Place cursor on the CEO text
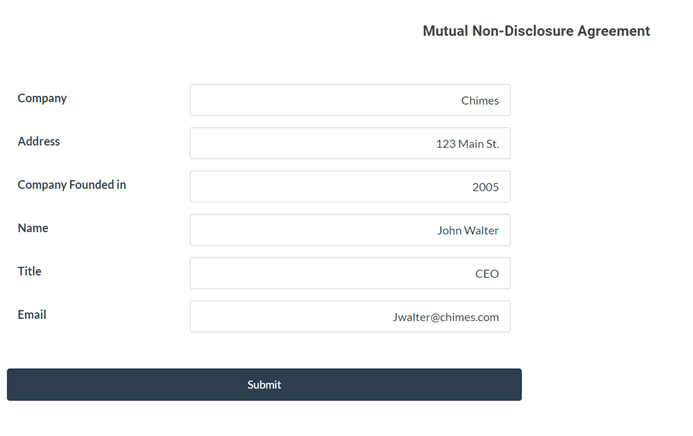This screenshot has height=436, width=693. (487, 274)
